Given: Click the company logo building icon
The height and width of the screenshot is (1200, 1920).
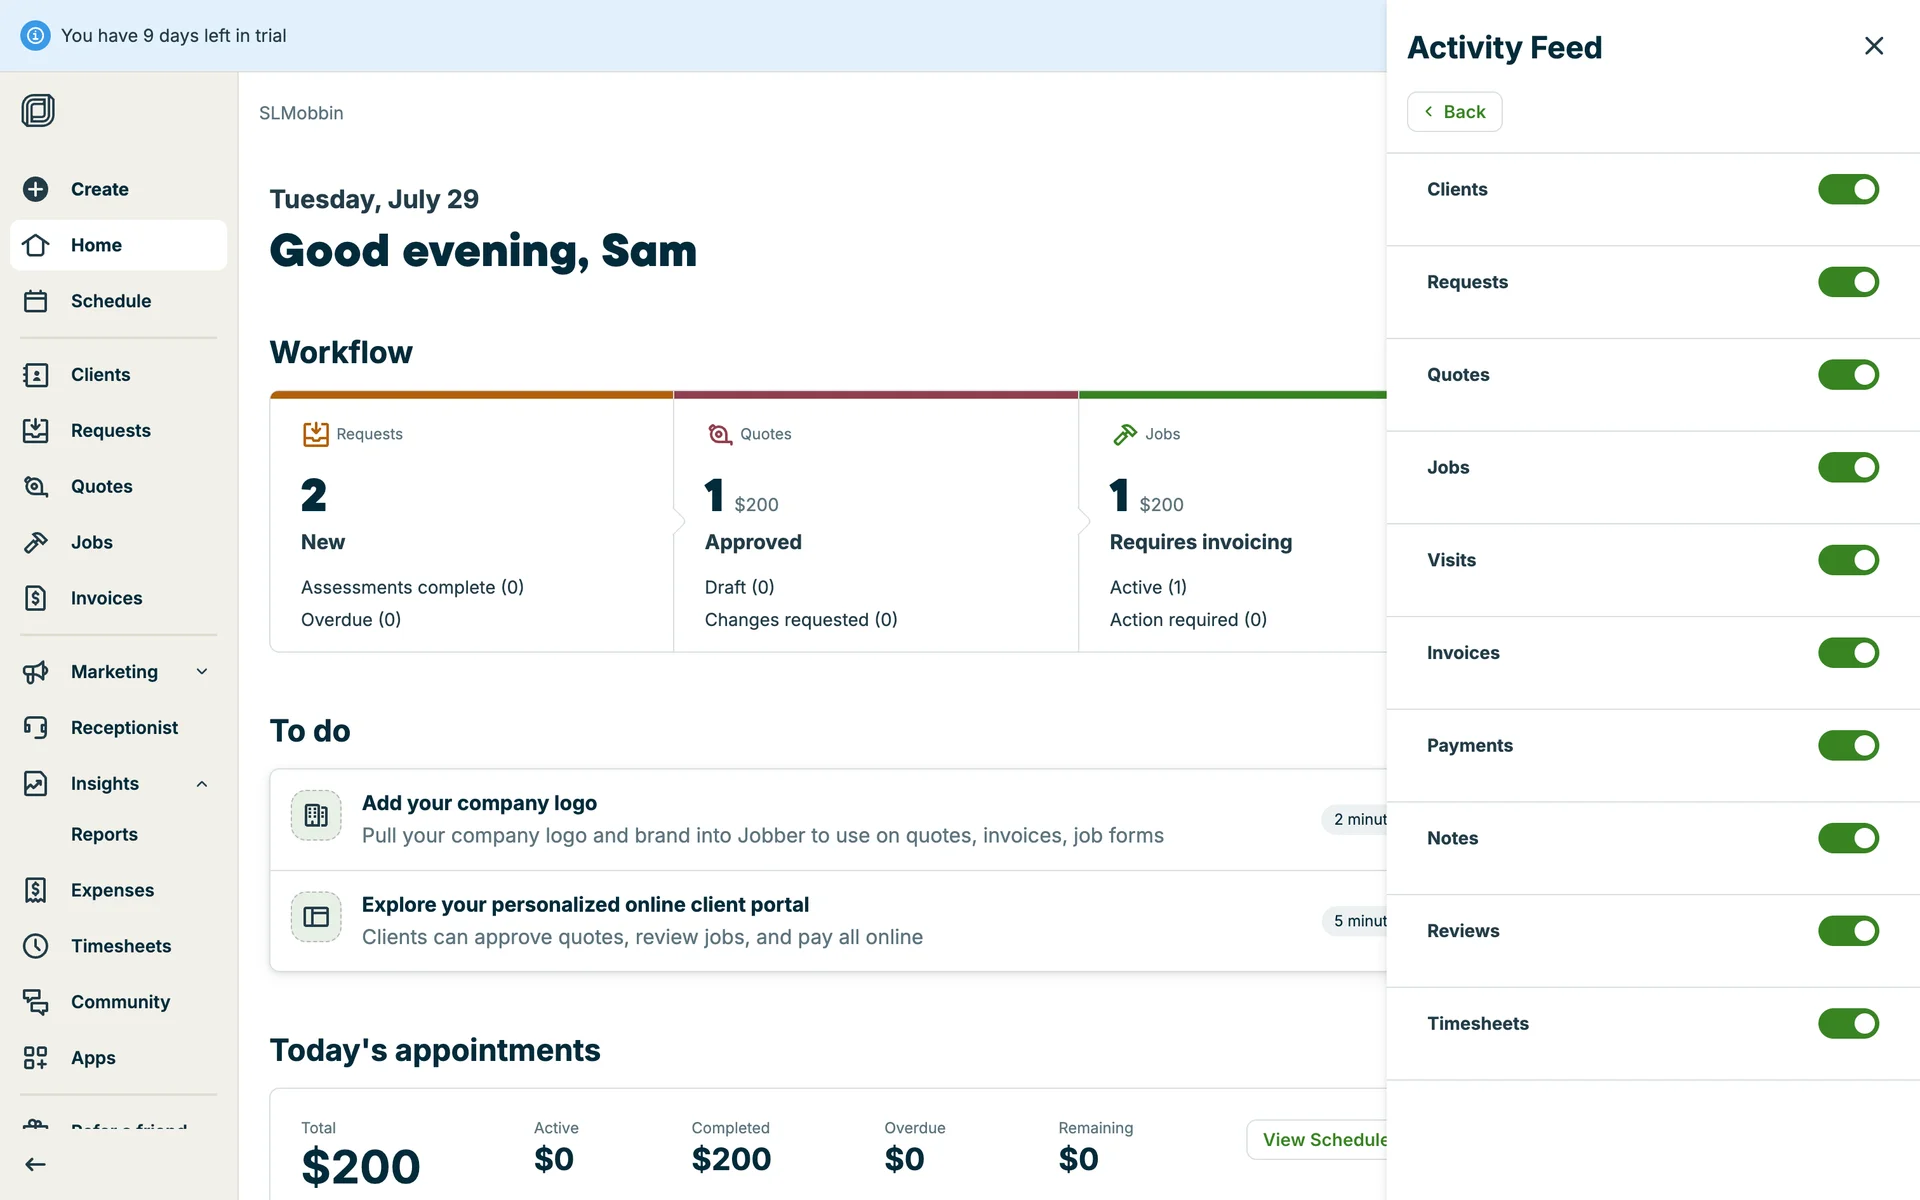Looking at the screenshot, I should 316,816.
